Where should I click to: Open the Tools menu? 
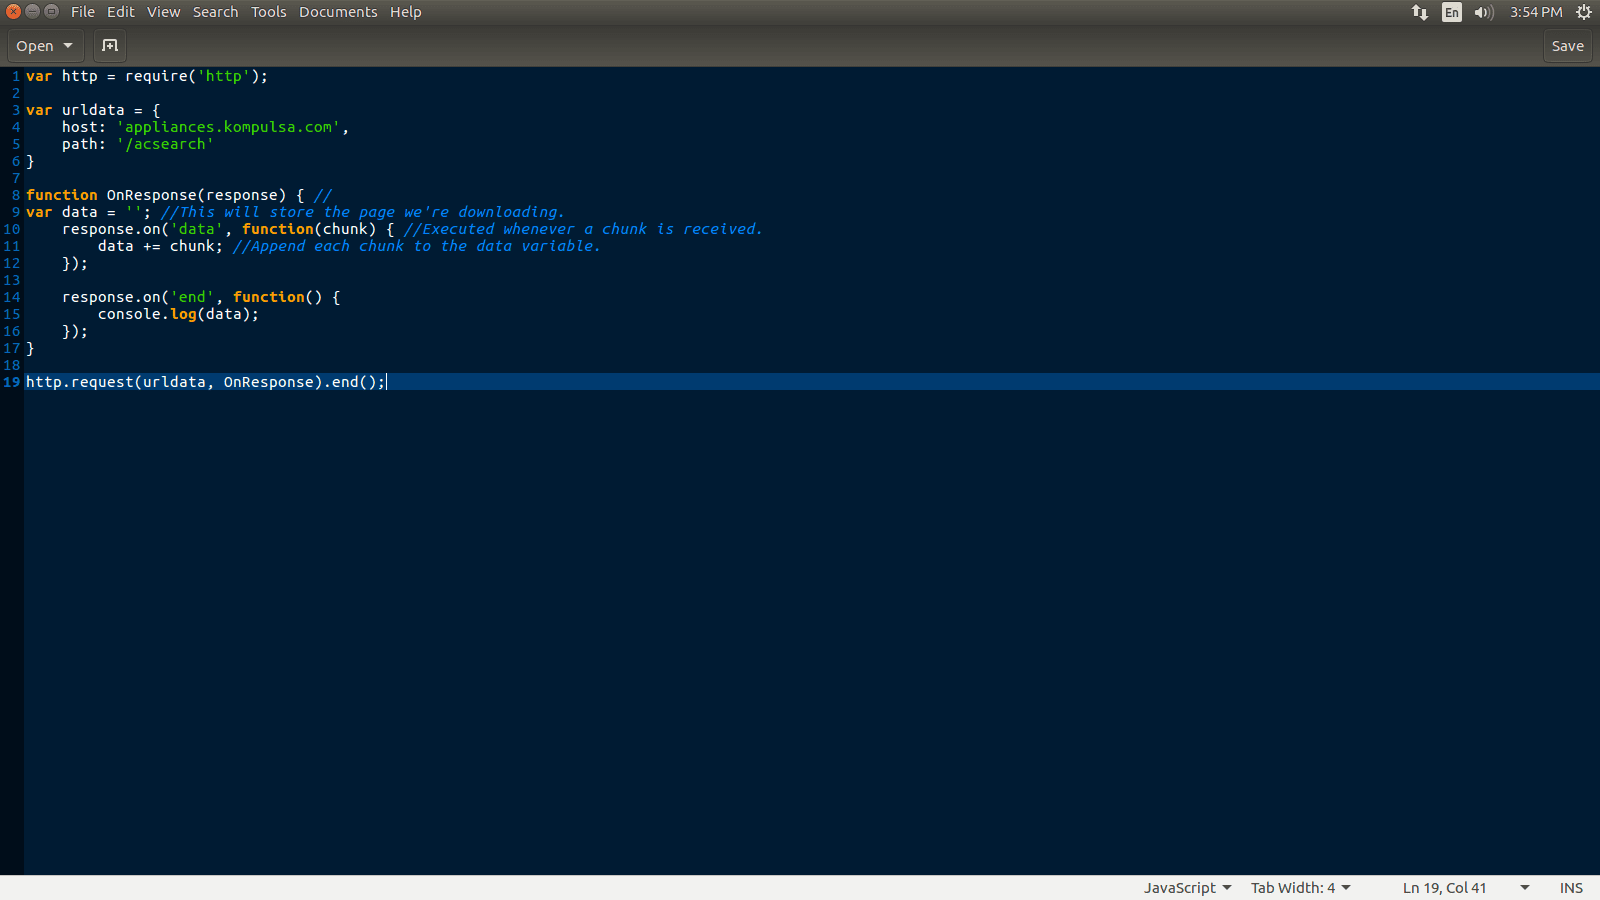coord(268,12)
